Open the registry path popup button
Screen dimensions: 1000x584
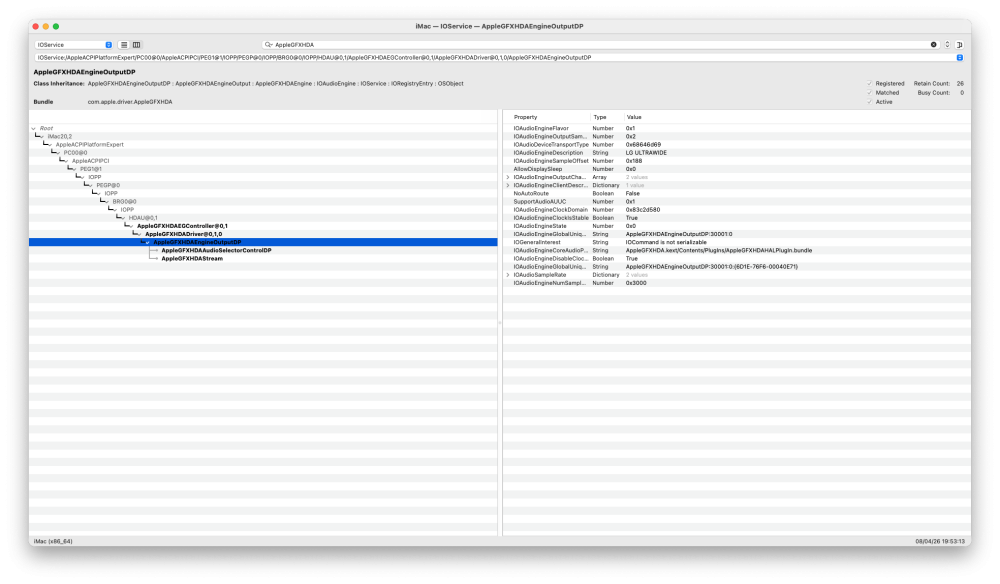click(959, 57)
